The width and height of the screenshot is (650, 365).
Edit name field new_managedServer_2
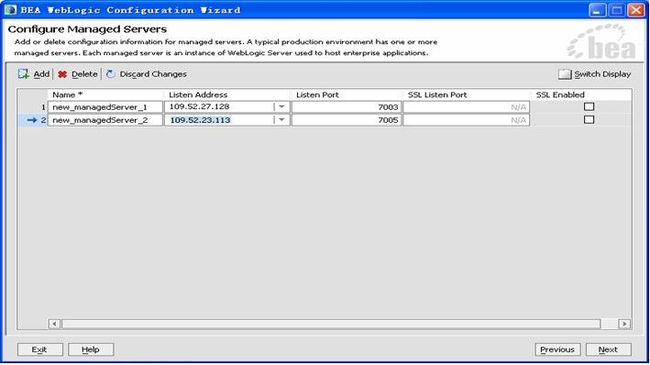point(105,120)
